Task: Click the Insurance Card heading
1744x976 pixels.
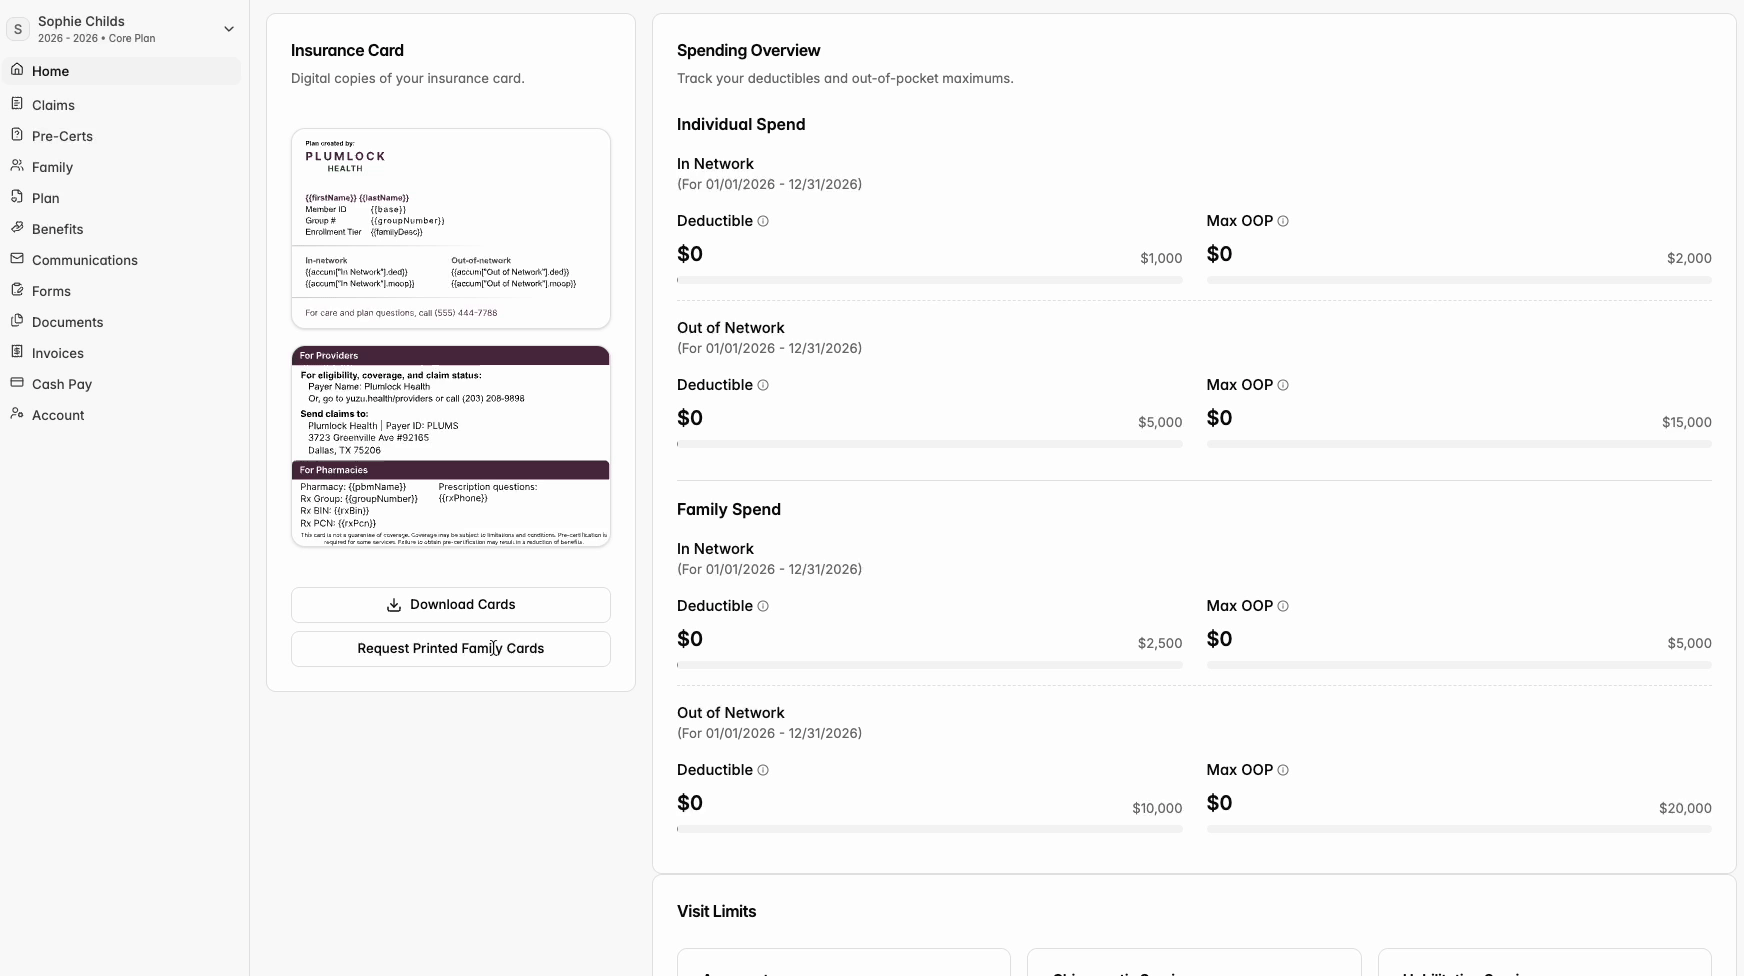Action: coord(347,50)
